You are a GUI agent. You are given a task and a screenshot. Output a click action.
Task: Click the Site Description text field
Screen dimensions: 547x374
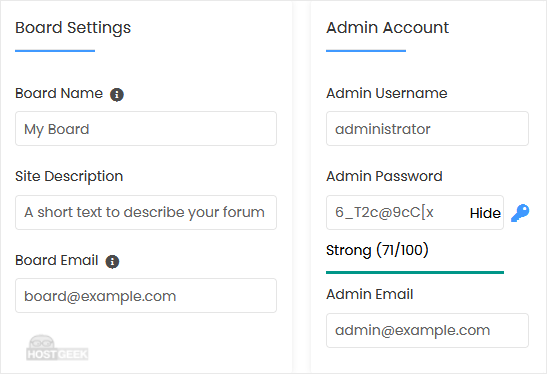click(146, 212)
